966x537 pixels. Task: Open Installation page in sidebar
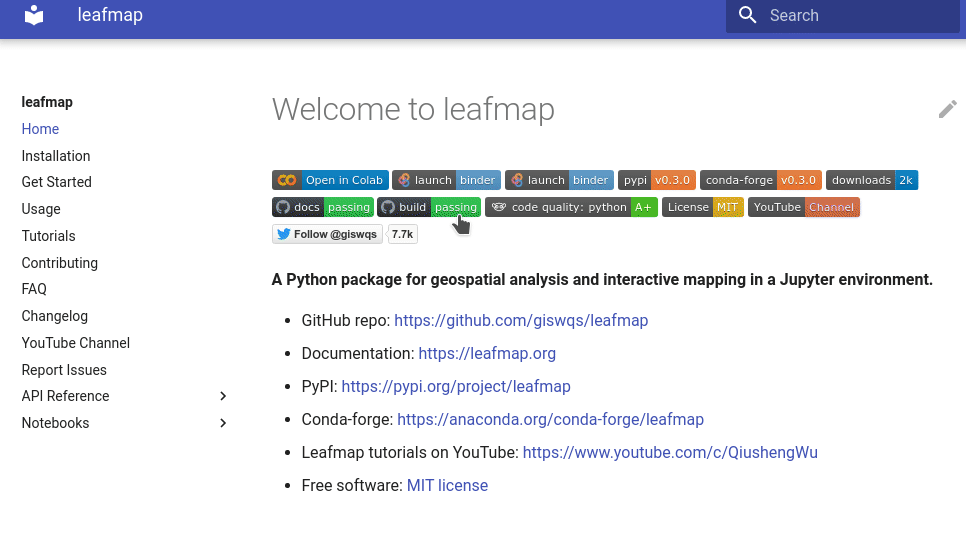(55, 156)
